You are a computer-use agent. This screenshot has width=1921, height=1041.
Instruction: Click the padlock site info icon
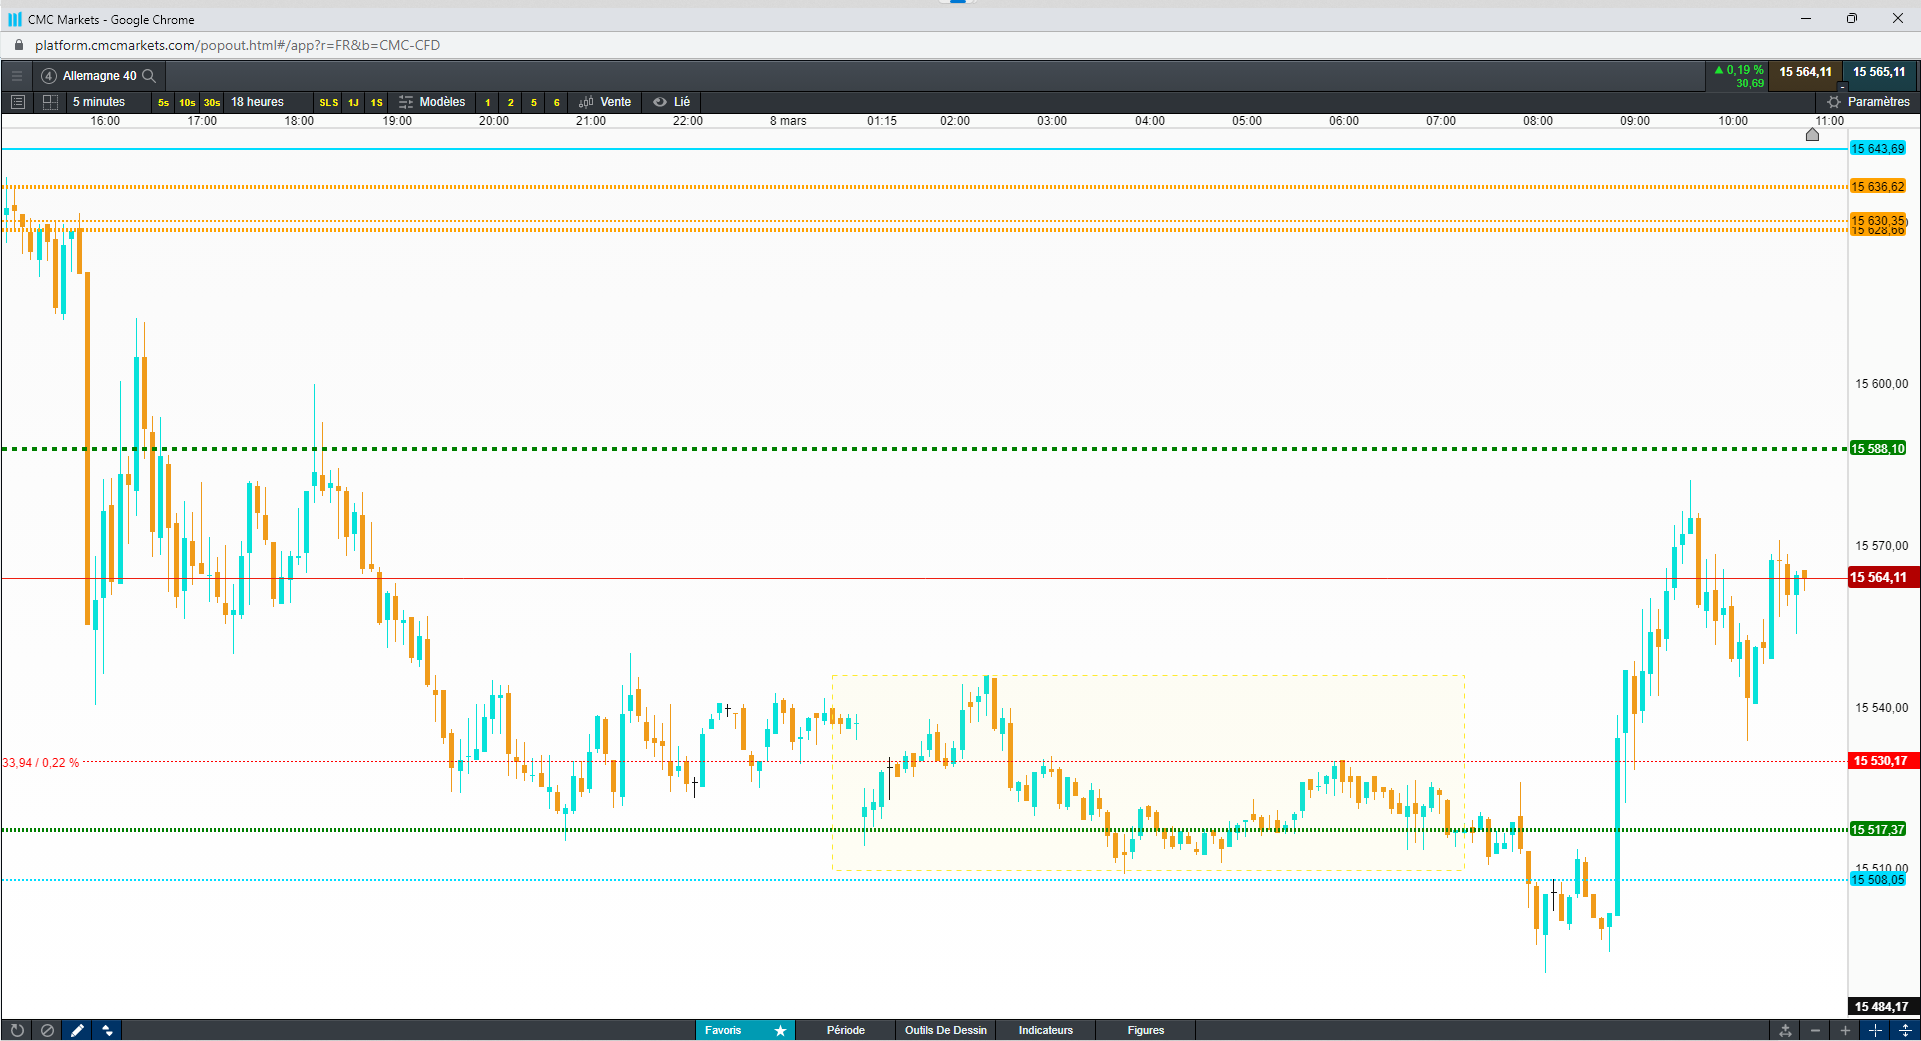(x=19, y=45)
